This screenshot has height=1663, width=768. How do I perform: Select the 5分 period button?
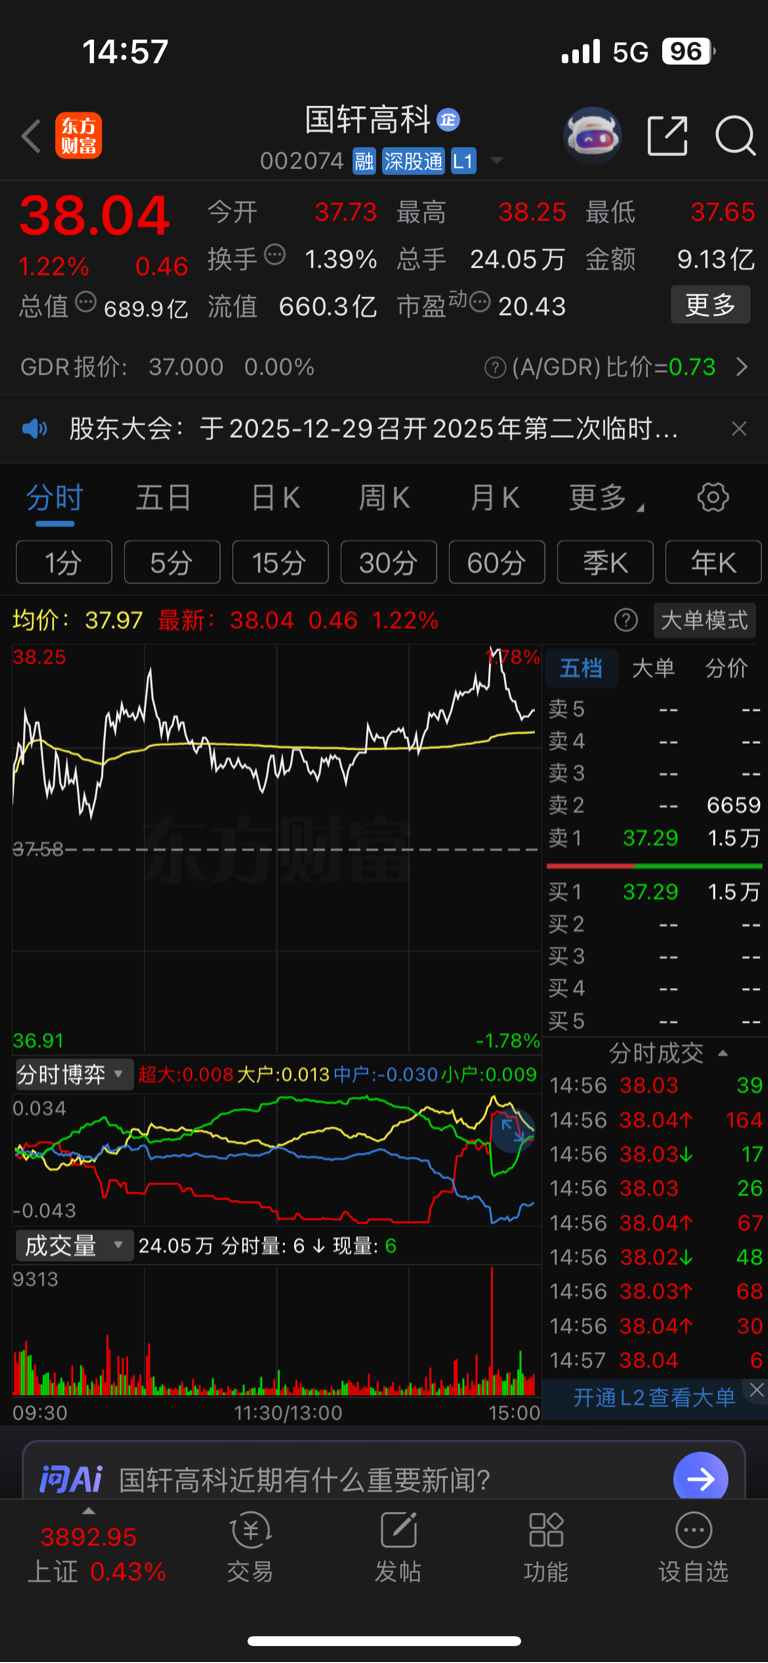coord(172,562)
